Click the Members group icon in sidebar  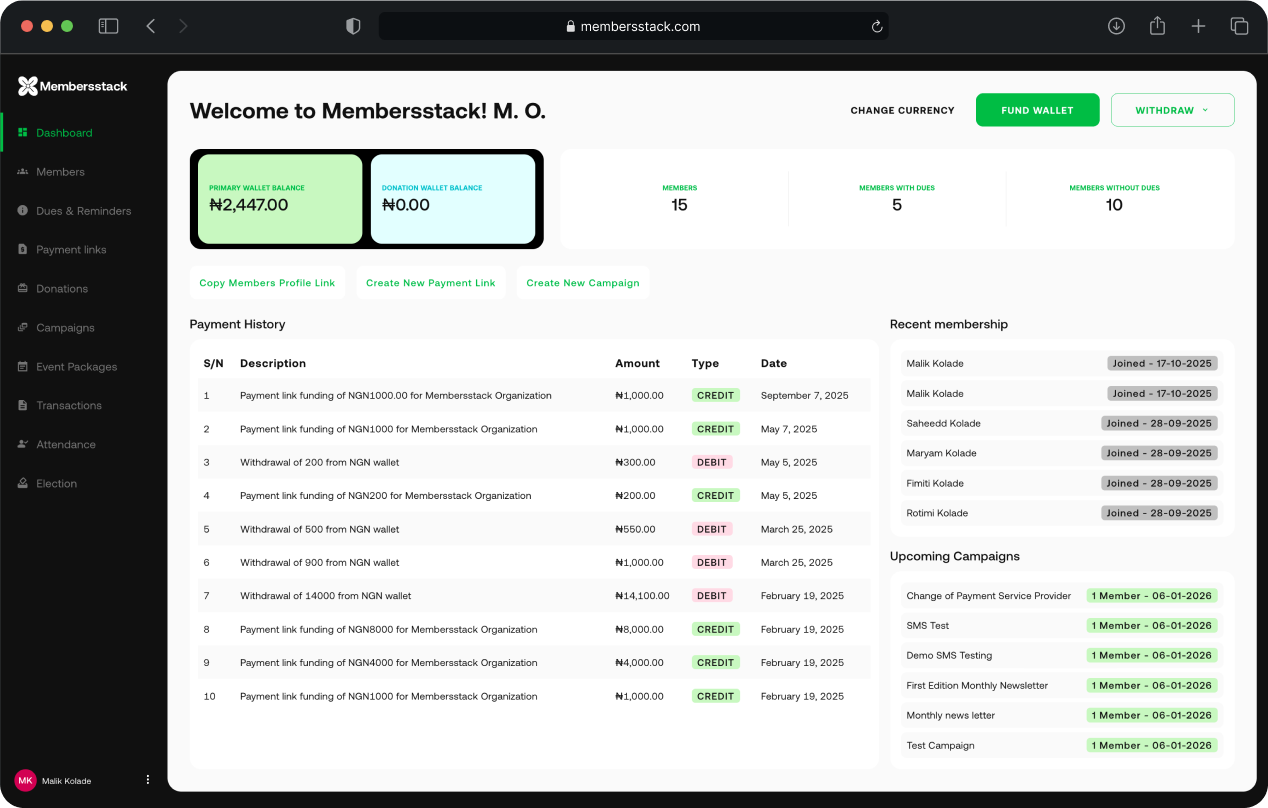tap(23, 172)
